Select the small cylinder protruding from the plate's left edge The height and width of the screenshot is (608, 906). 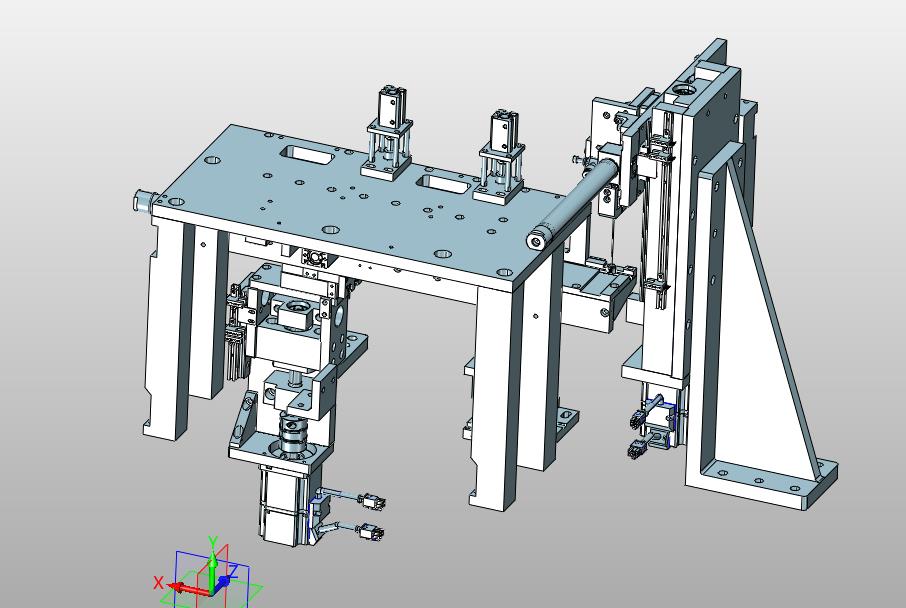point(141,202)
